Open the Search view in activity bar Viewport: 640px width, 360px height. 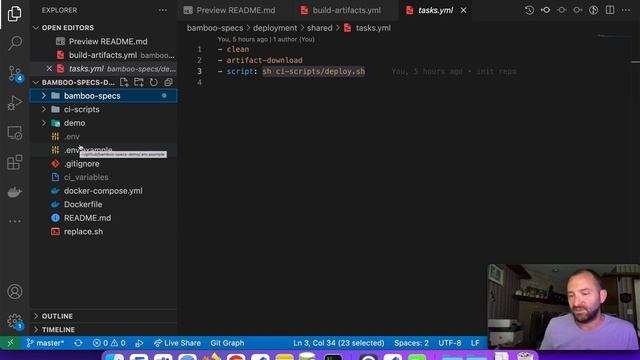pos(15,43)
